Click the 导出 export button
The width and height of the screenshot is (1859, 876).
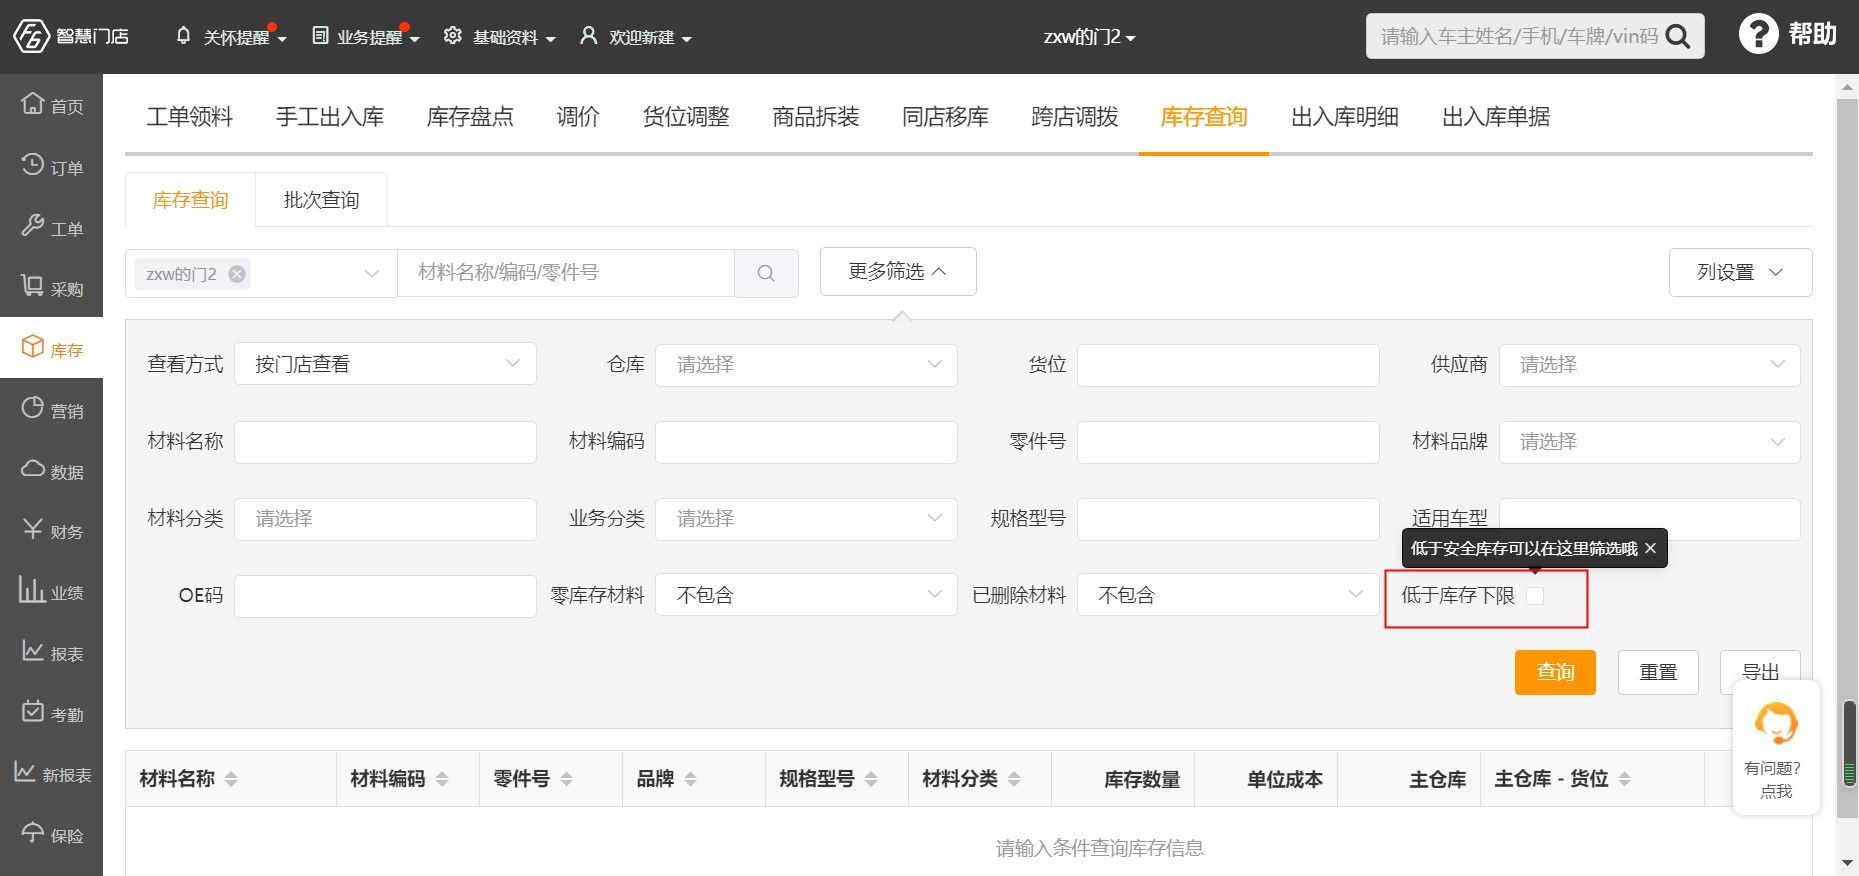pos(1760,672)
